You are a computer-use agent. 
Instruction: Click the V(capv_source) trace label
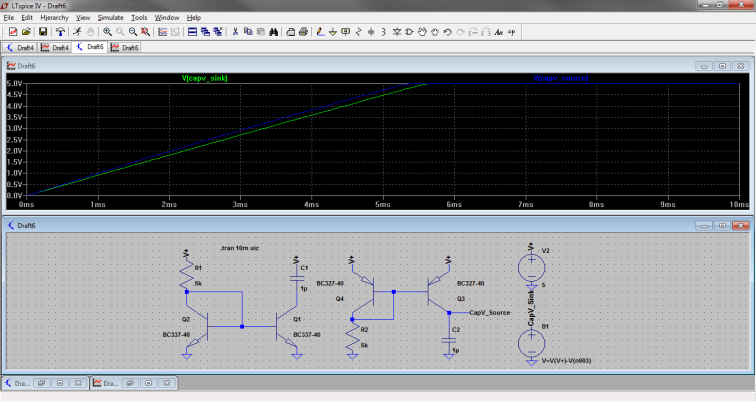pyautogui.click(x=561, y=78)
